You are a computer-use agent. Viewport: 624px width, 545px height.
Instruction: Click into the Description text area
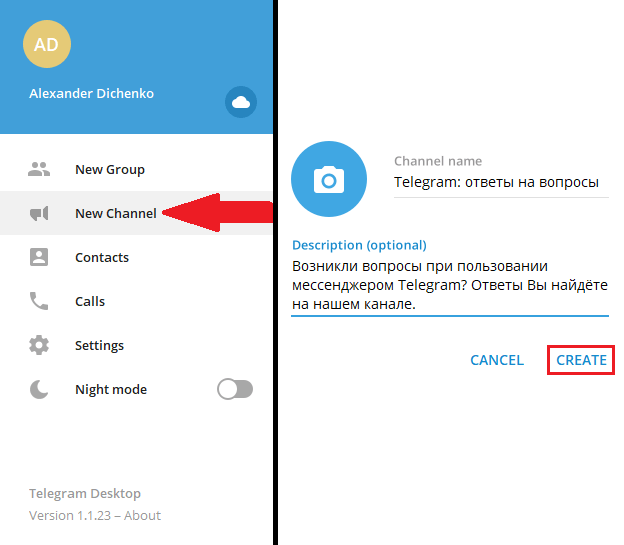[450, 285]
